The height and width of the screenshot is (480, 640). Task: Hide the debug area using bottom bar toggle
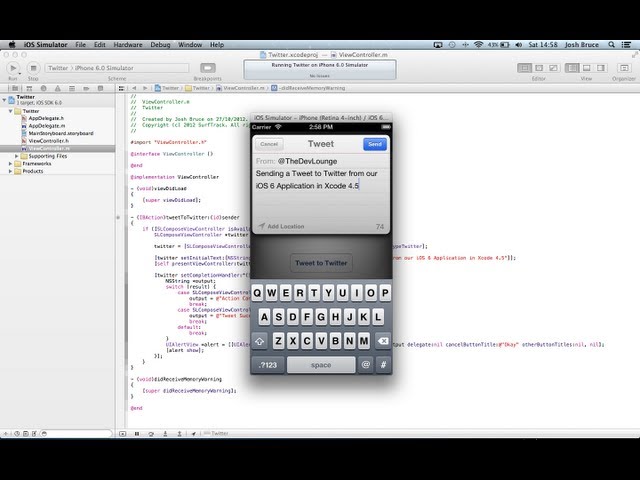[x=122, y=434]
